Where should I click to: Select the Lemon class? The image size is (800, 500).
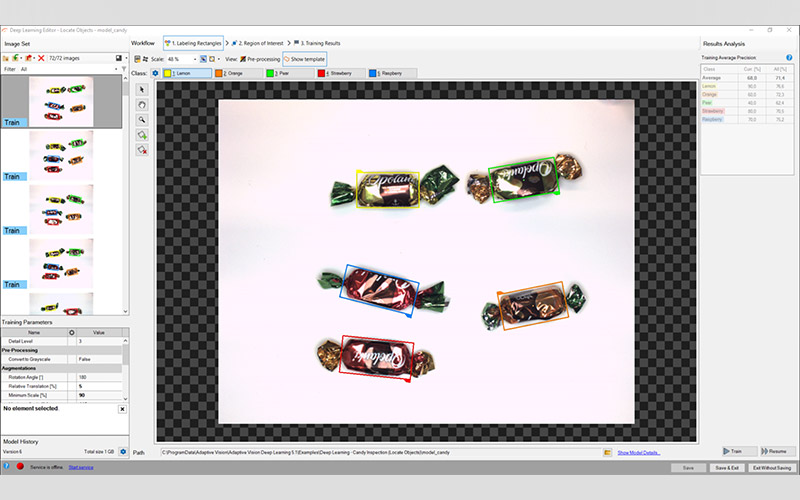[x=187, y=73]
